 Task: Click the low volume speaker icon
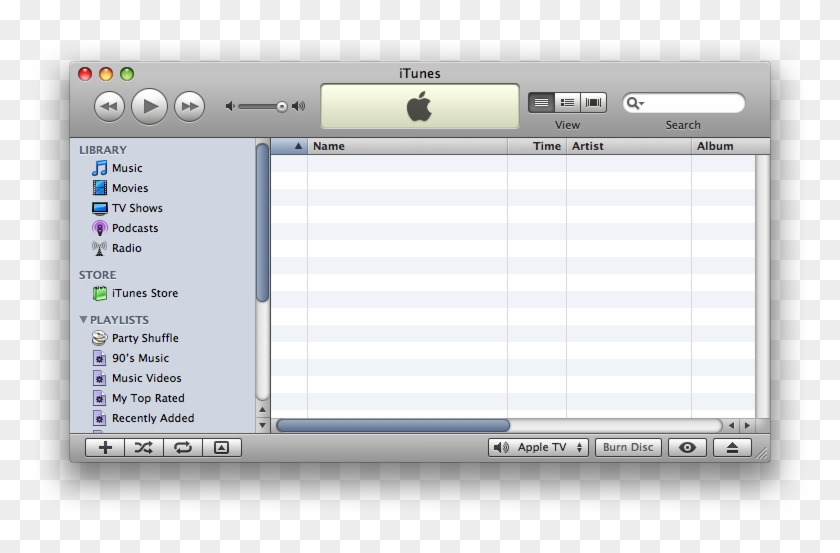click(x=230, y=106)
